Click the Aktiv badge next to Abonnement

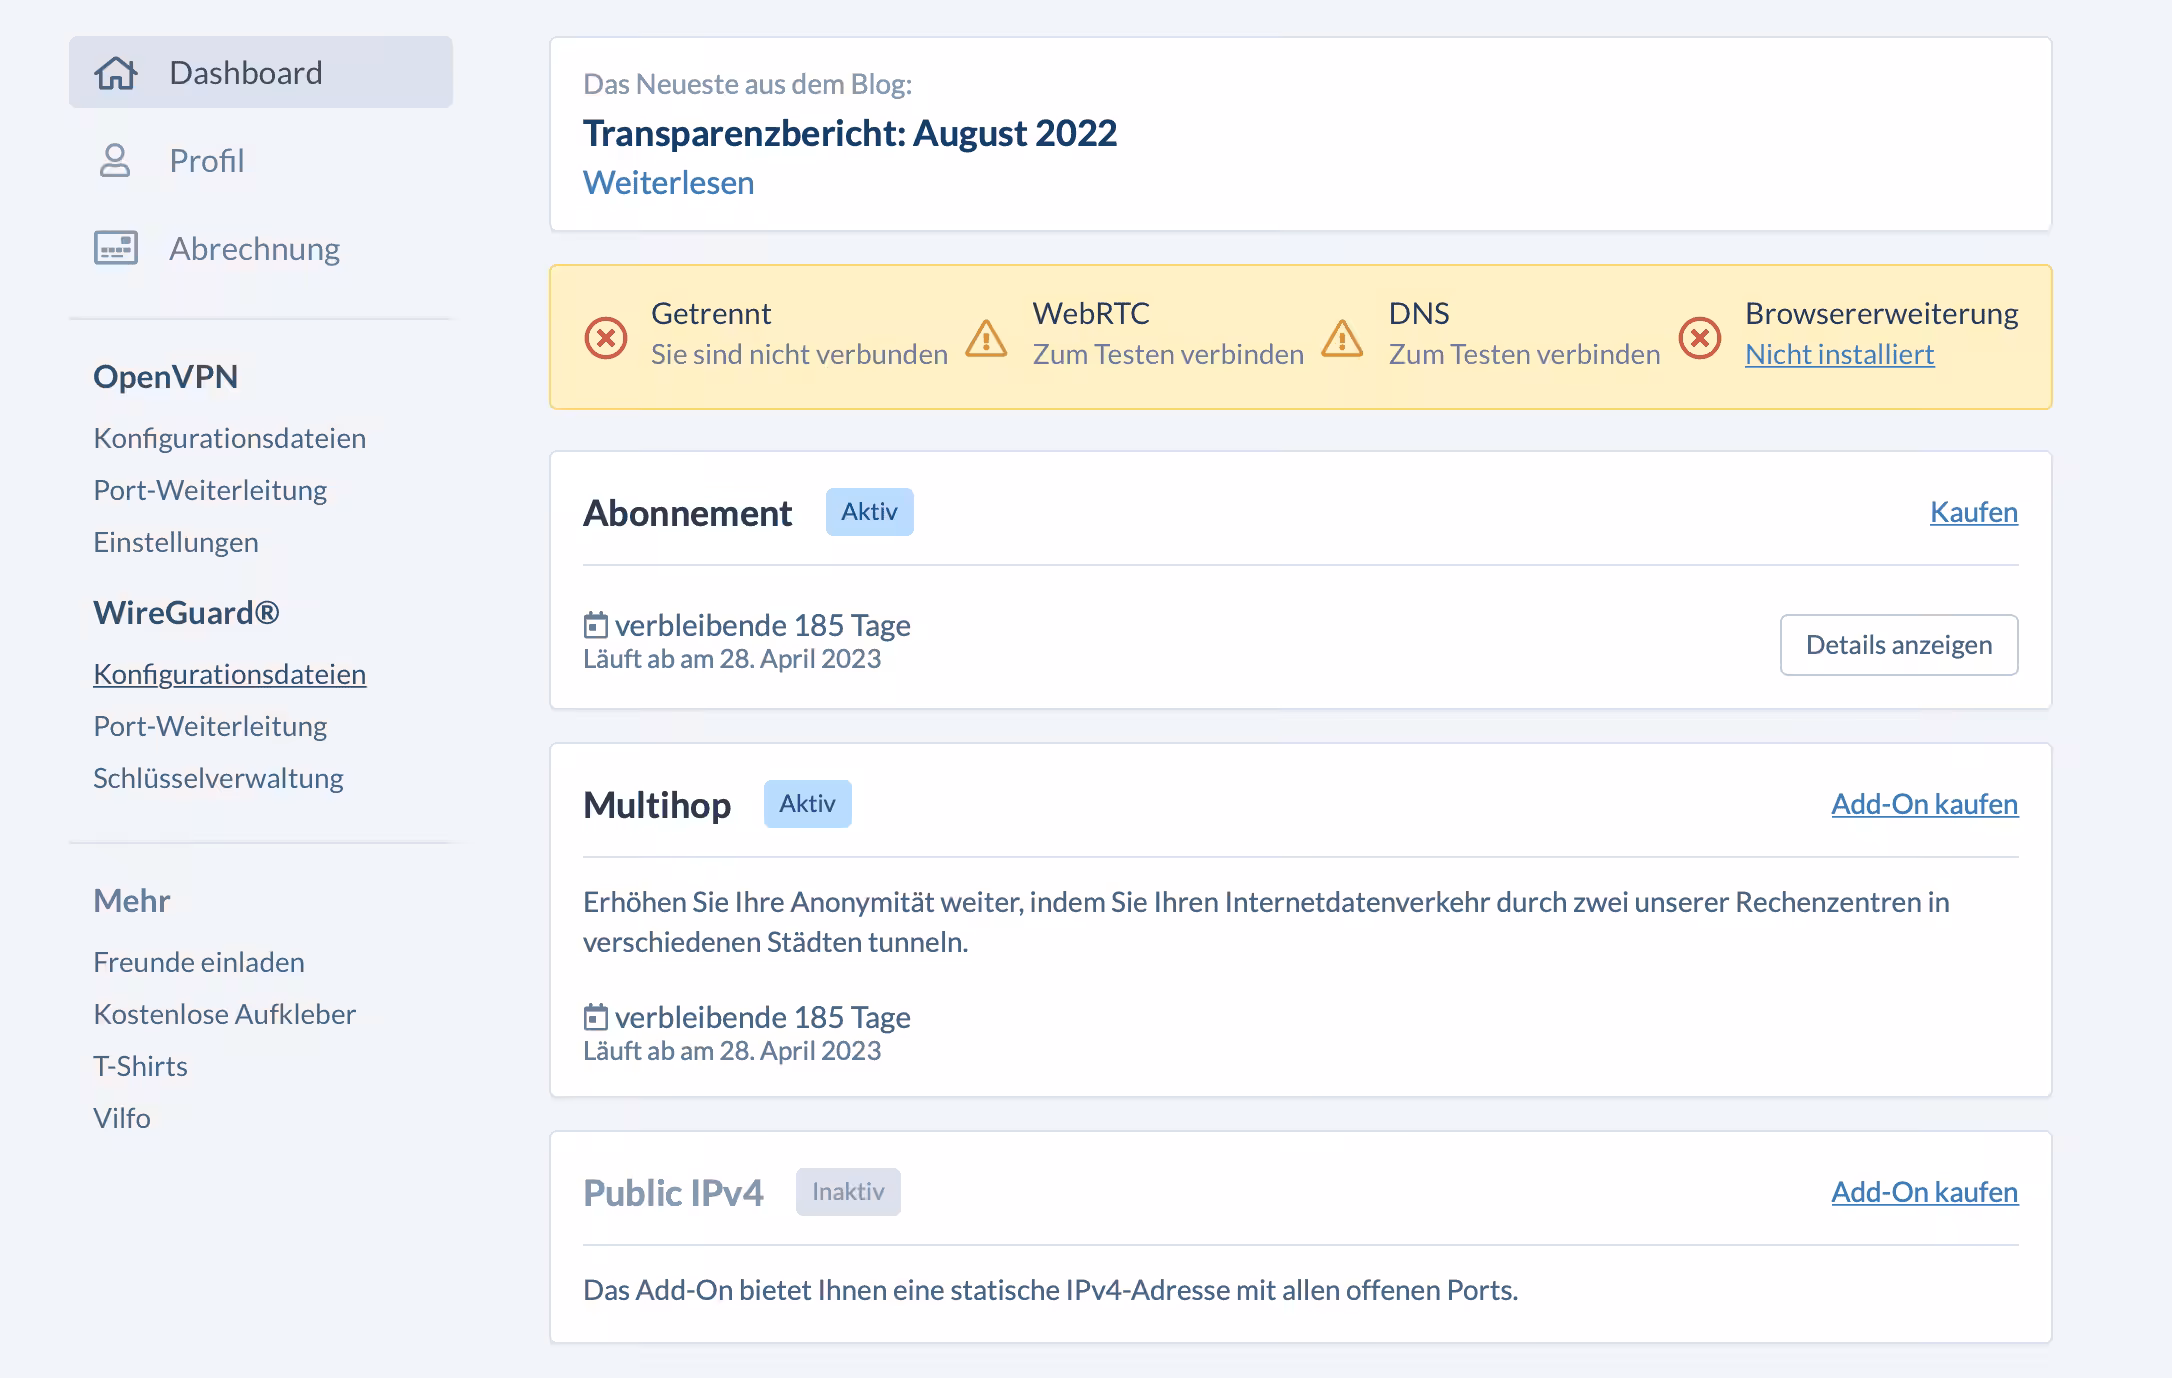(x=869, y=511)
